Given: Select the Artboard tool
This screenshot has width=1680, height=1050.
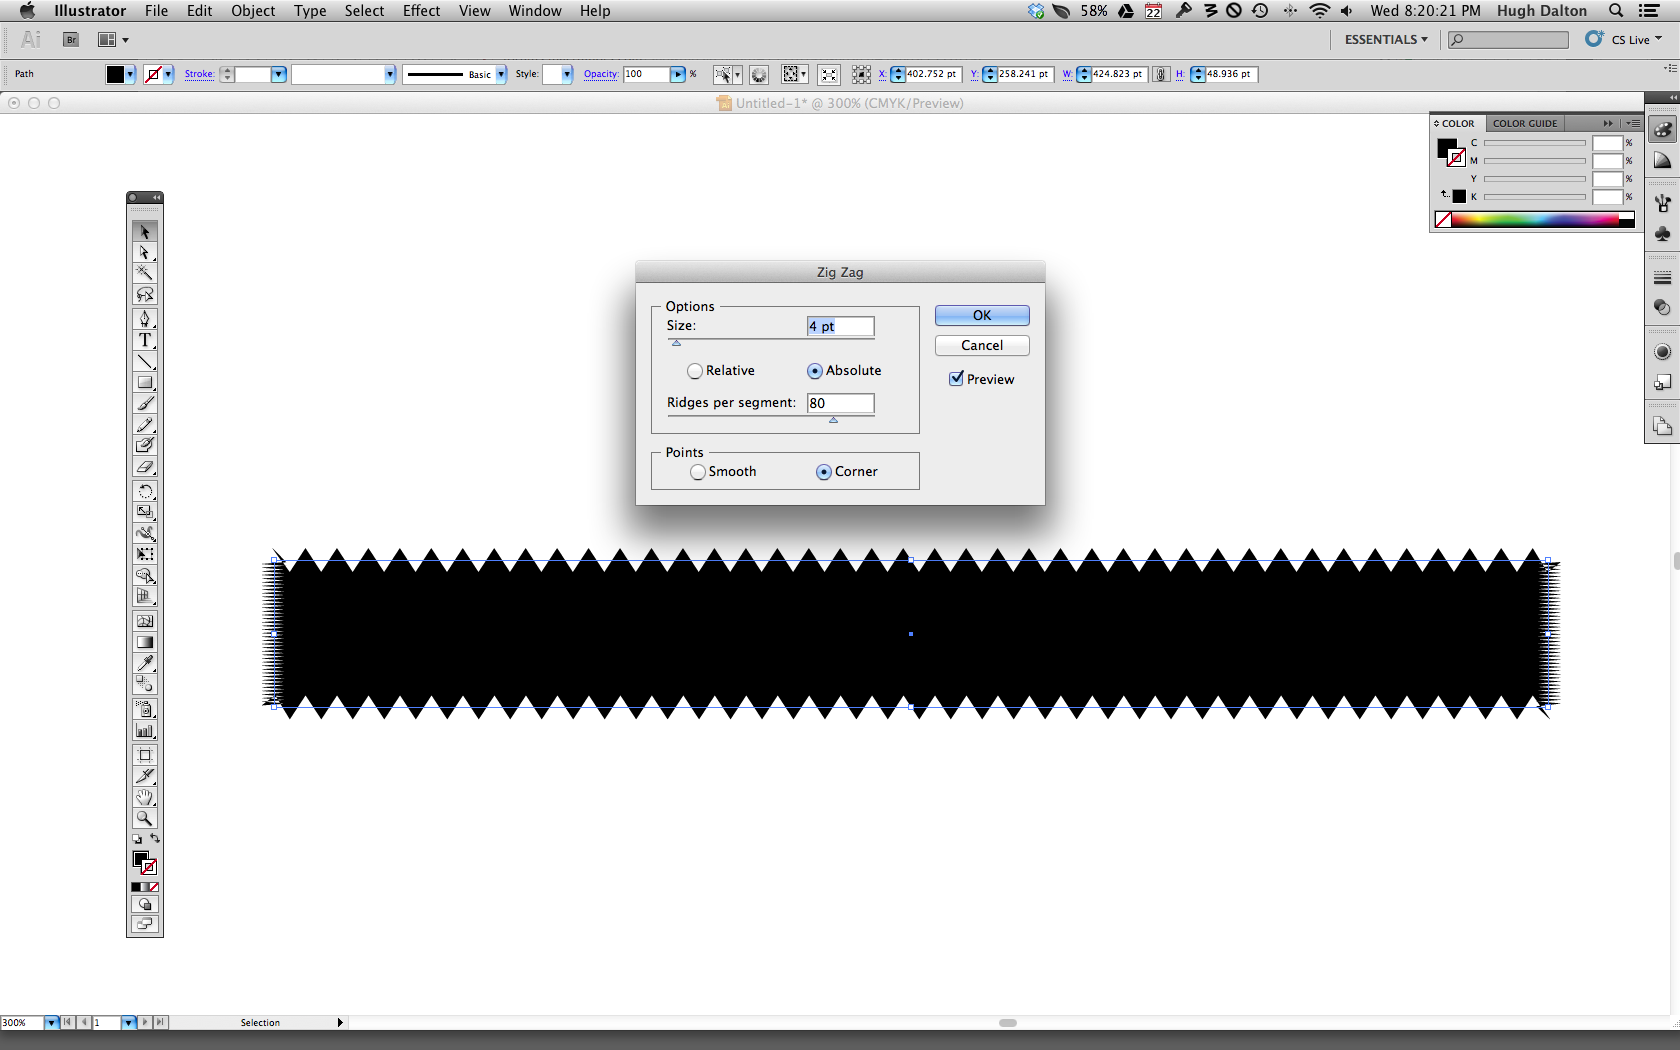Looking at the screenshot, I should [145, 755].
